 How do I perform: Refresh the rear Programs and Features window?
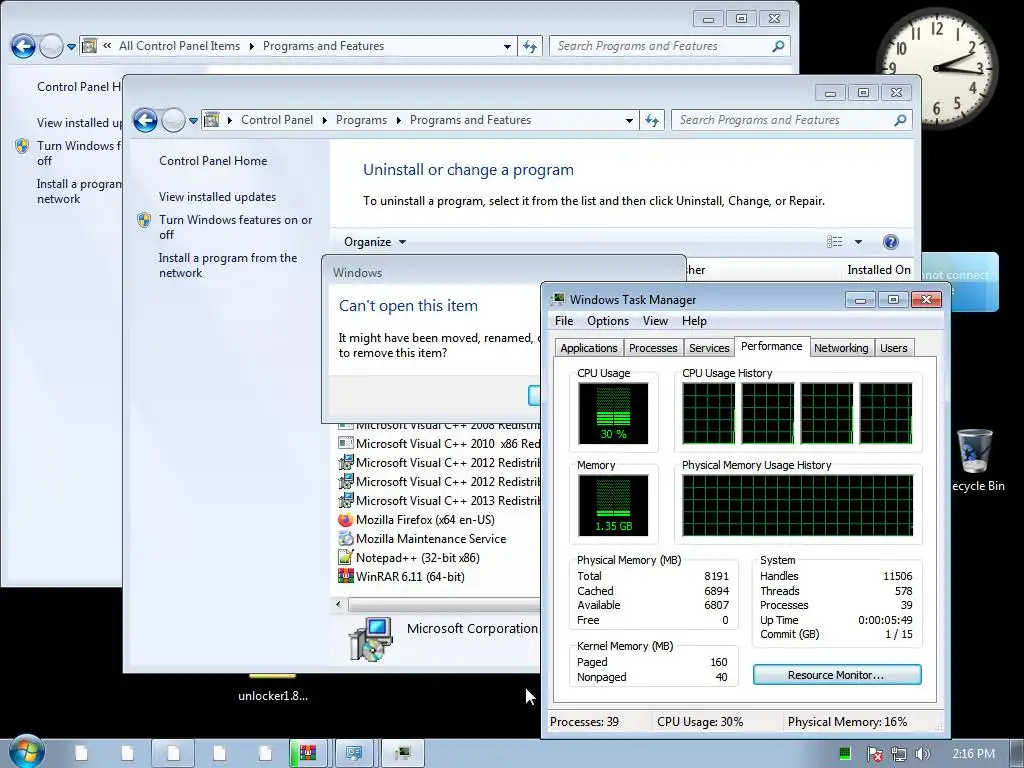(530, 46)
